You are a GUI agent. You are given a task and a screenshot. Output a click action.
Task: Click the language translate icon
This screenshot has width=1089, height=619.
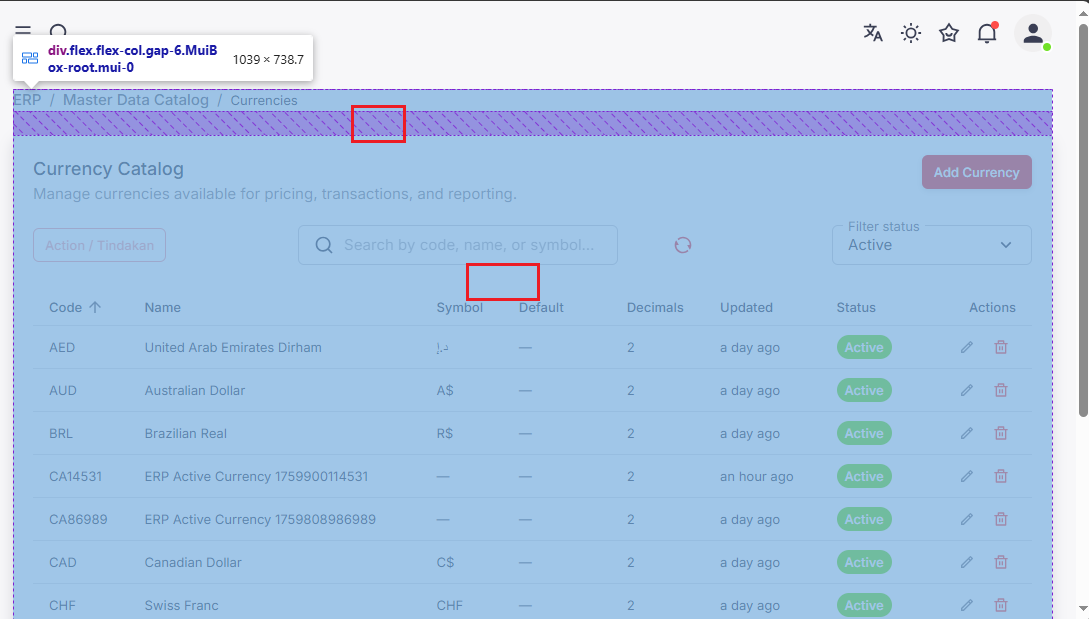(x=873, y=33)
